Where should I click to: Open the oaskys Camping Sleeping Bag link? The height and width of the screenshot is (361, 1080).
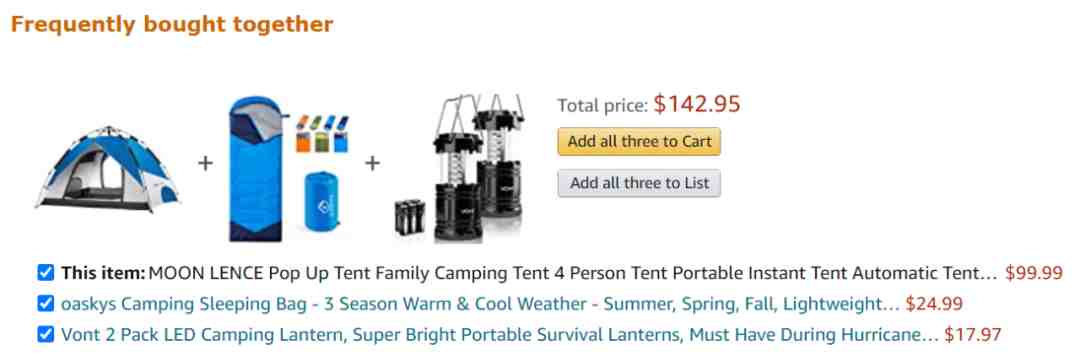tap(480, 304)
